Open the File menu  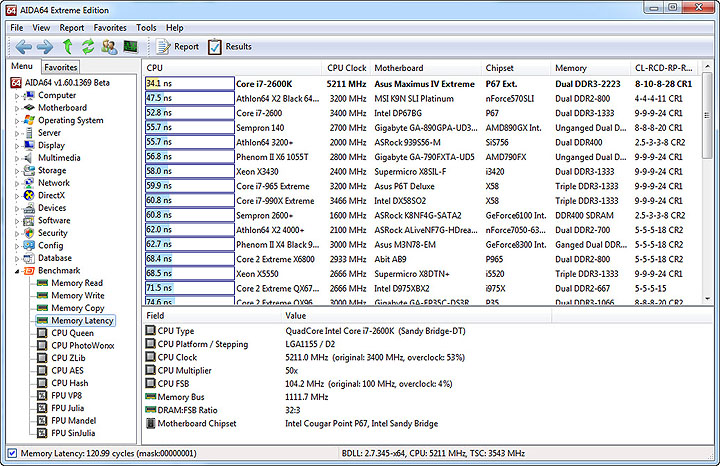coord(17,28)
